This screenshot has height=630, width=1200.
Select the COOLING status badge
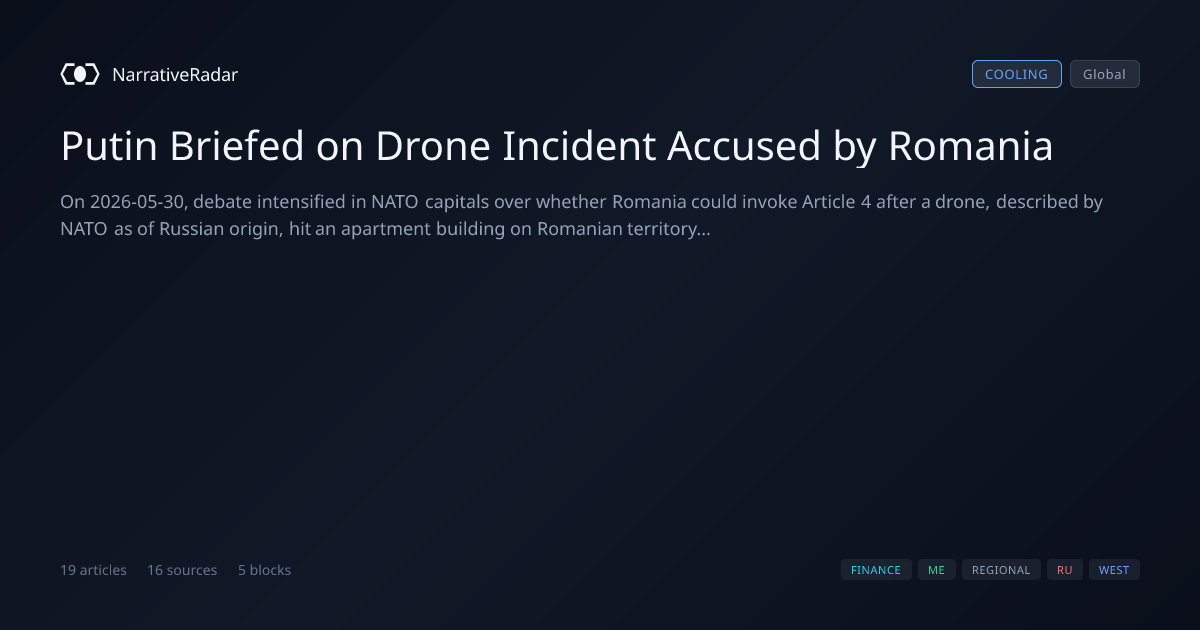coord(1016,74)
